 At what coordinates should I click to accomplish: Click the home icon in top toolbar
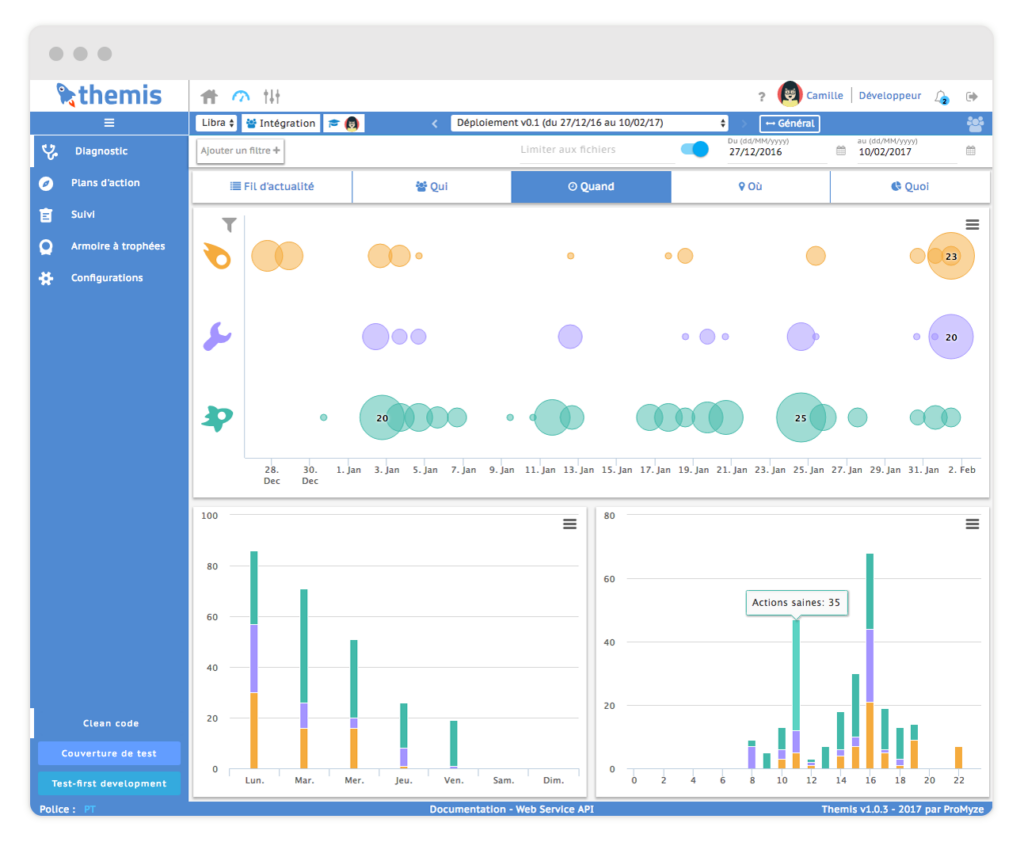pos(209,97)
